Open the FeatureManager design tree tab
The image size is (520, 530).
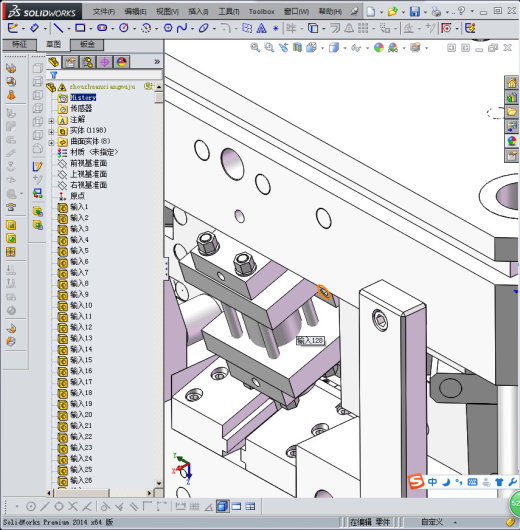54,62
